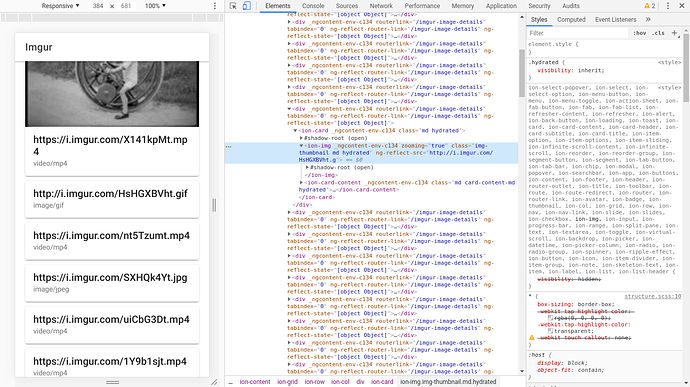Image resolution: width=690 pixels, height=387 pixels.
Task: Open the X141kpMt.mp4 card
Action: pyautogui.click(x=112, y=151)
